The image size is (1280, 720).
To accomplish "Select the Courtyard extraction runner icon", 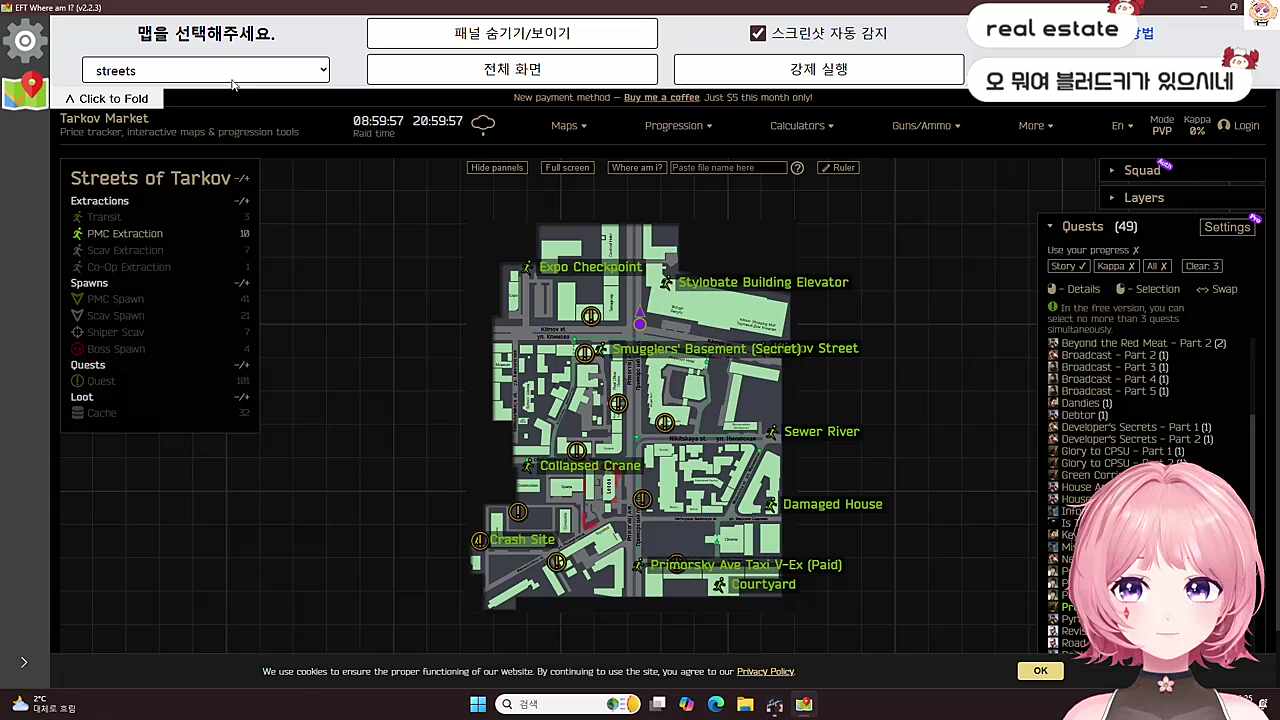I will pyautogui.click(x=719, y=585).
